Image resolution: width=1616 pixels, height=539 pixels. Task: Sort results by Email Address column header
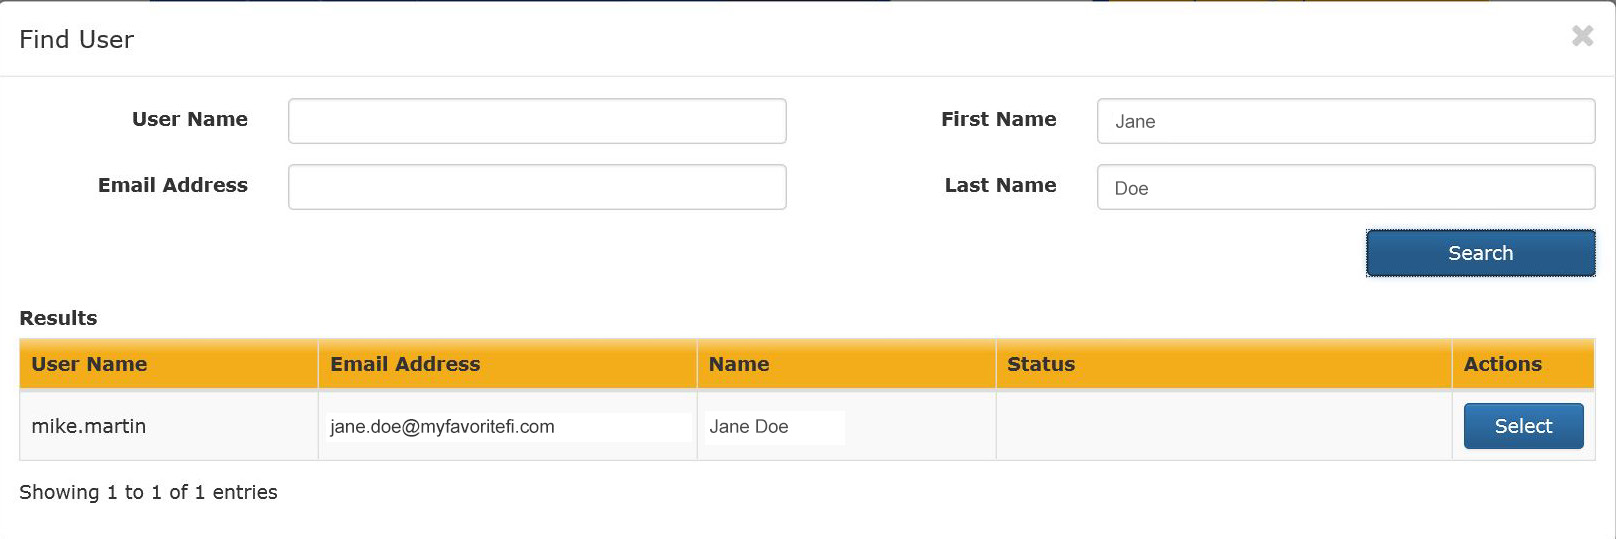click(508, 364)
